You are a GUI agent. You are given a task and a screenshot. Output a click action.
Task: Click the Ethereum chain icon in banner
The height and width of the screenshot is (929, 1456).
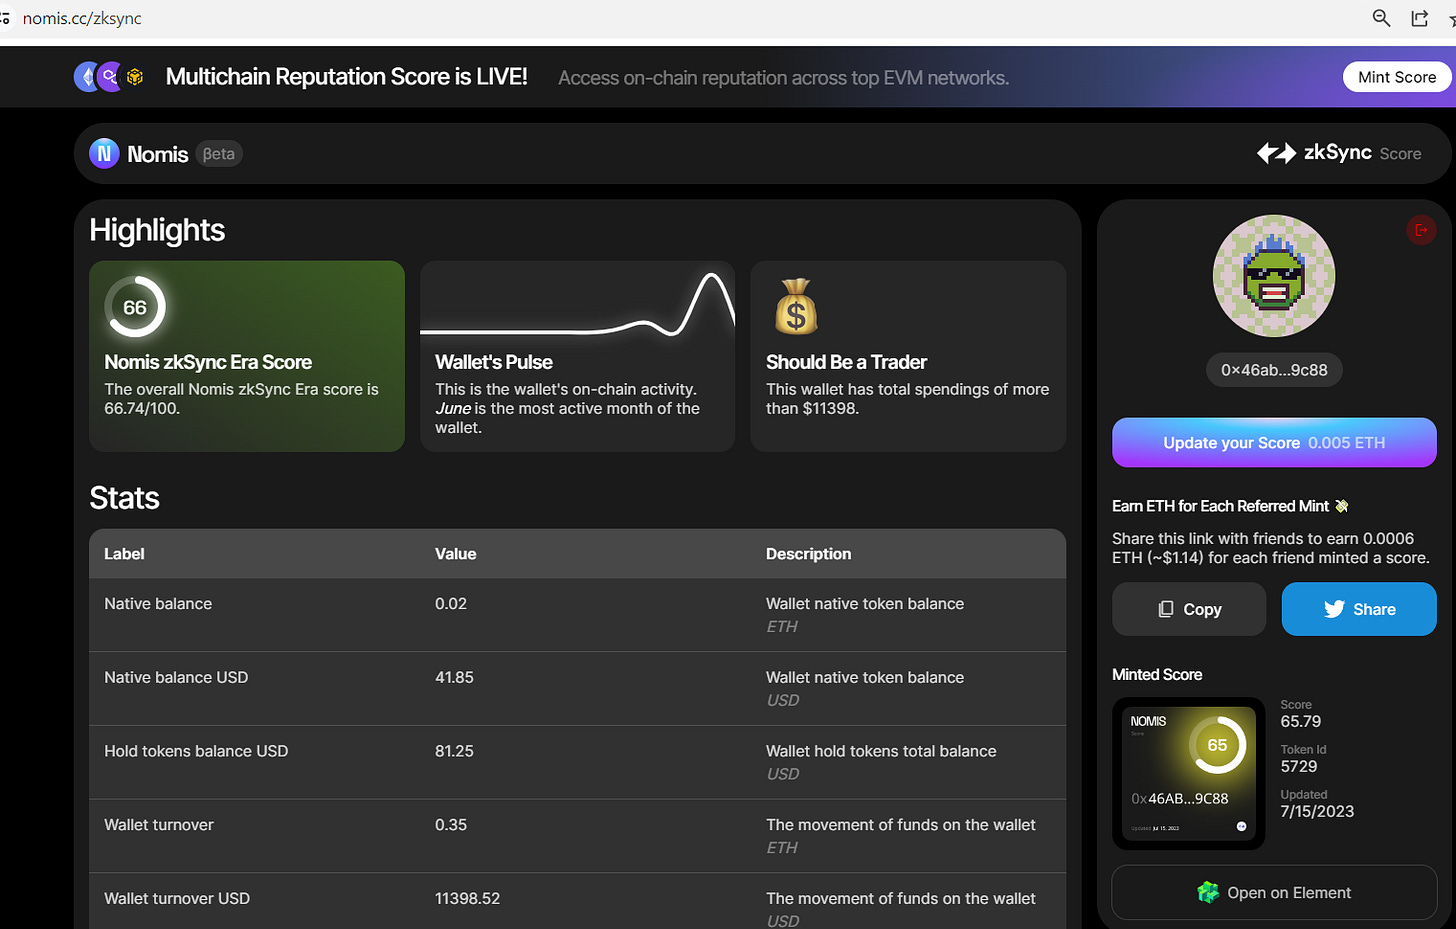(86, 77)
